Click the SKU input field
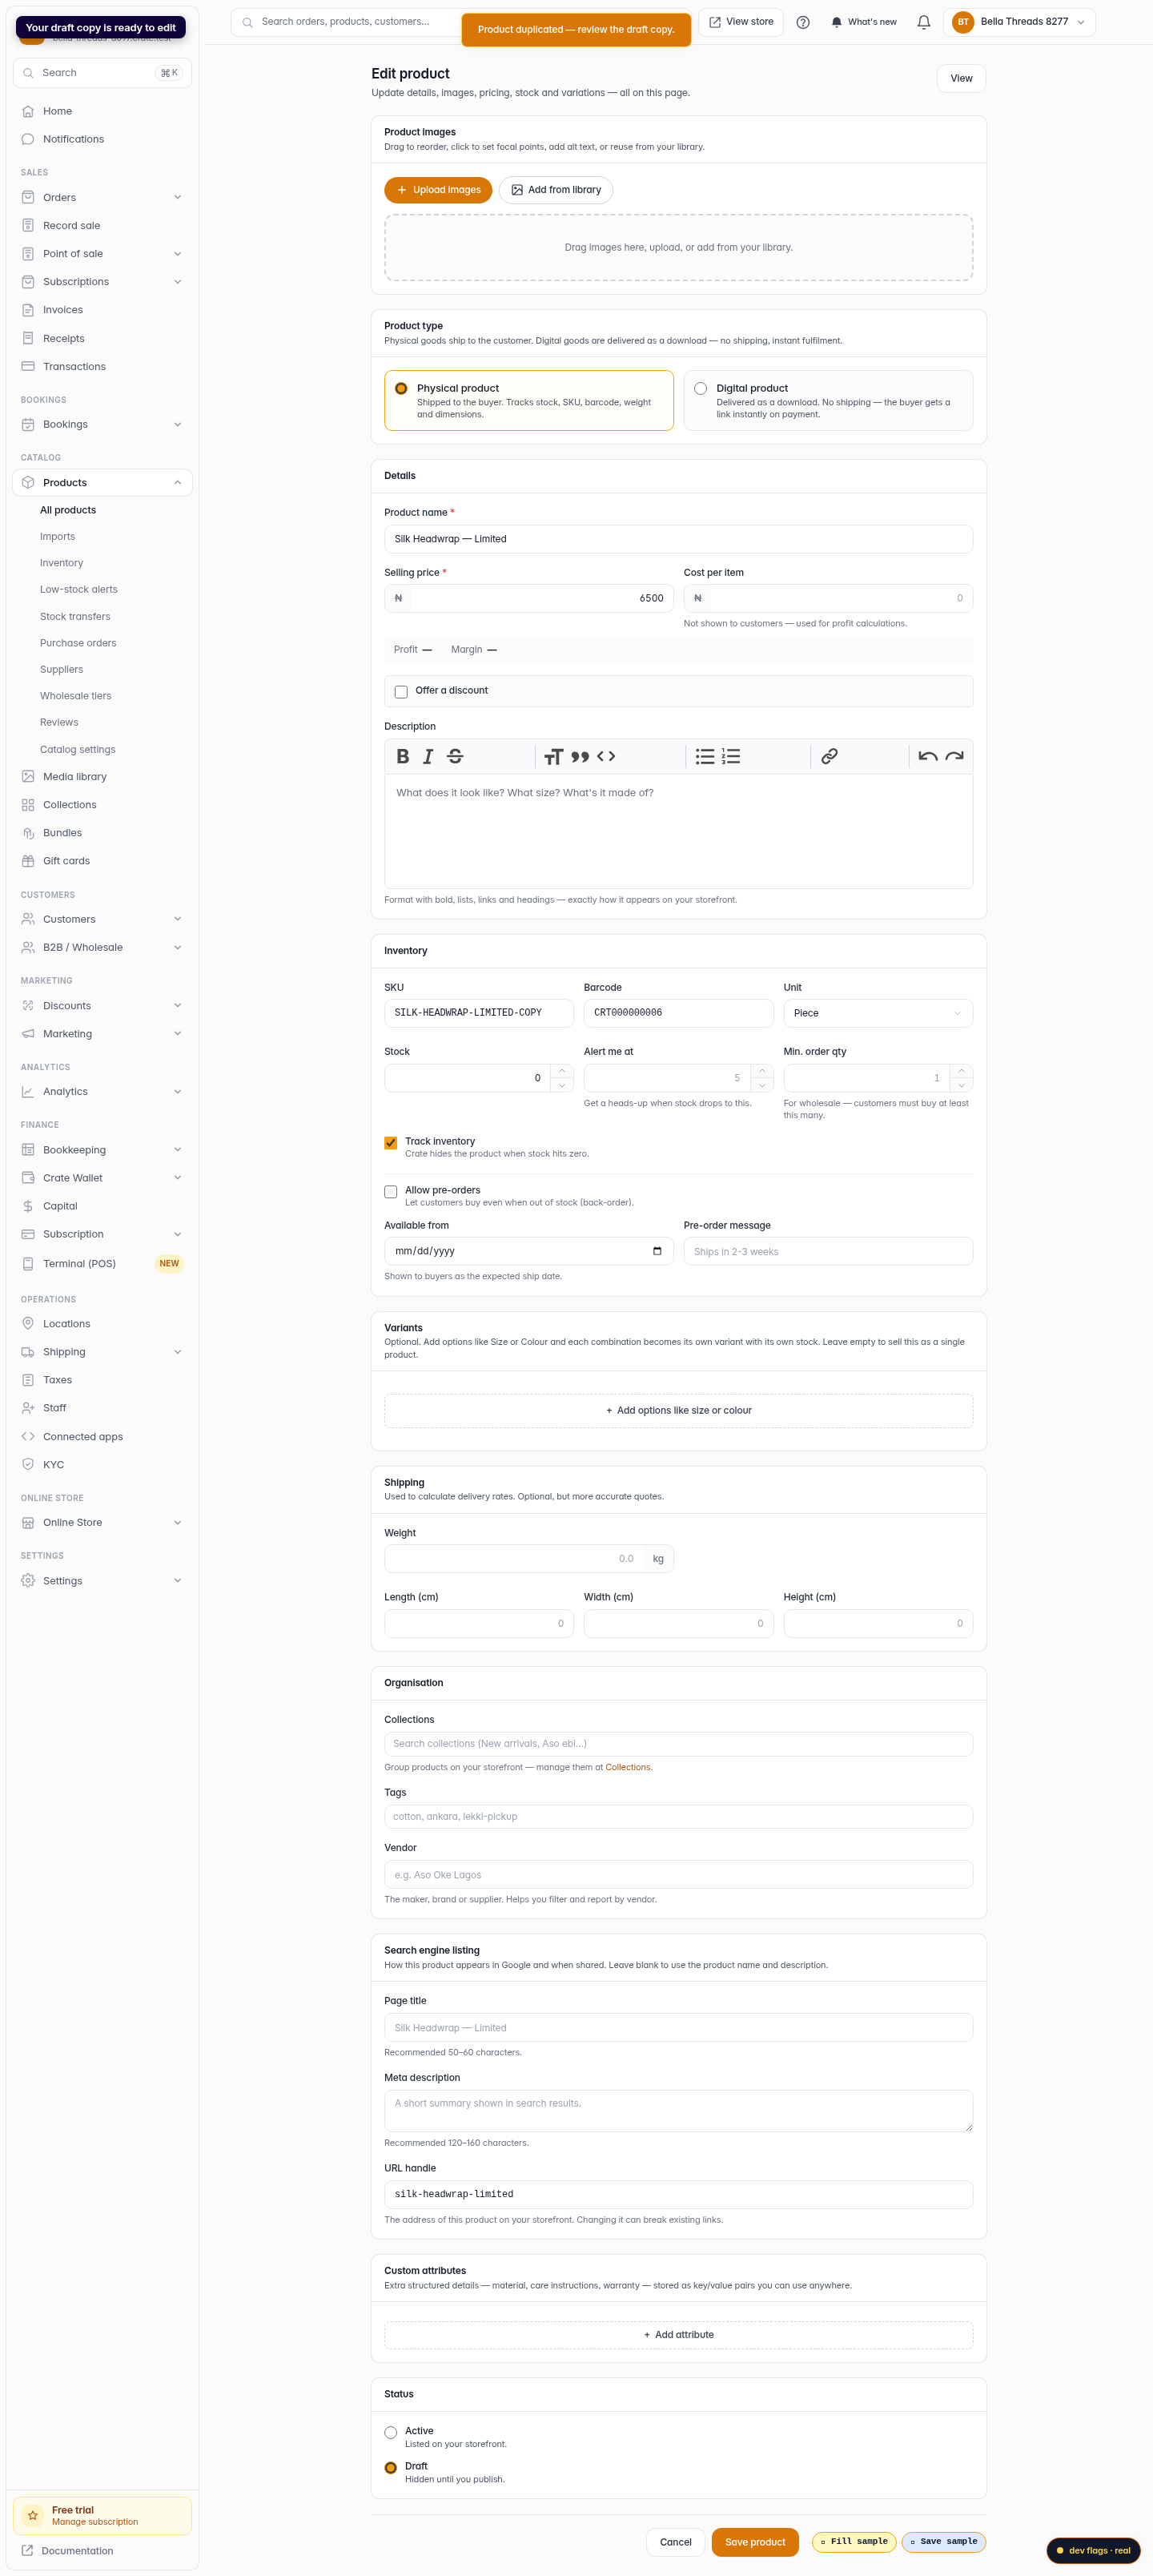The height and width of the screenshot is (2576, 1153). (x=479, y=1013)
